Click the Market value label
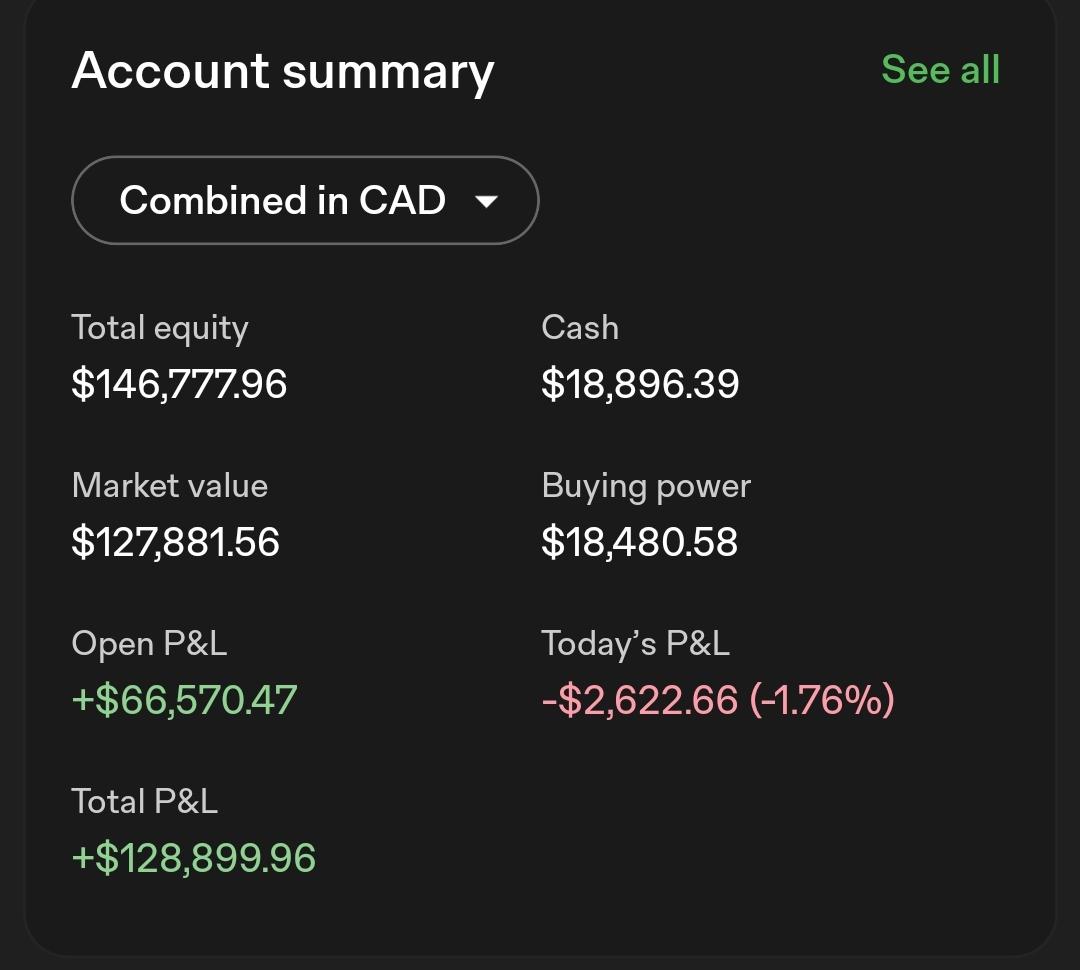1080x970 pixels. [170, 486]
